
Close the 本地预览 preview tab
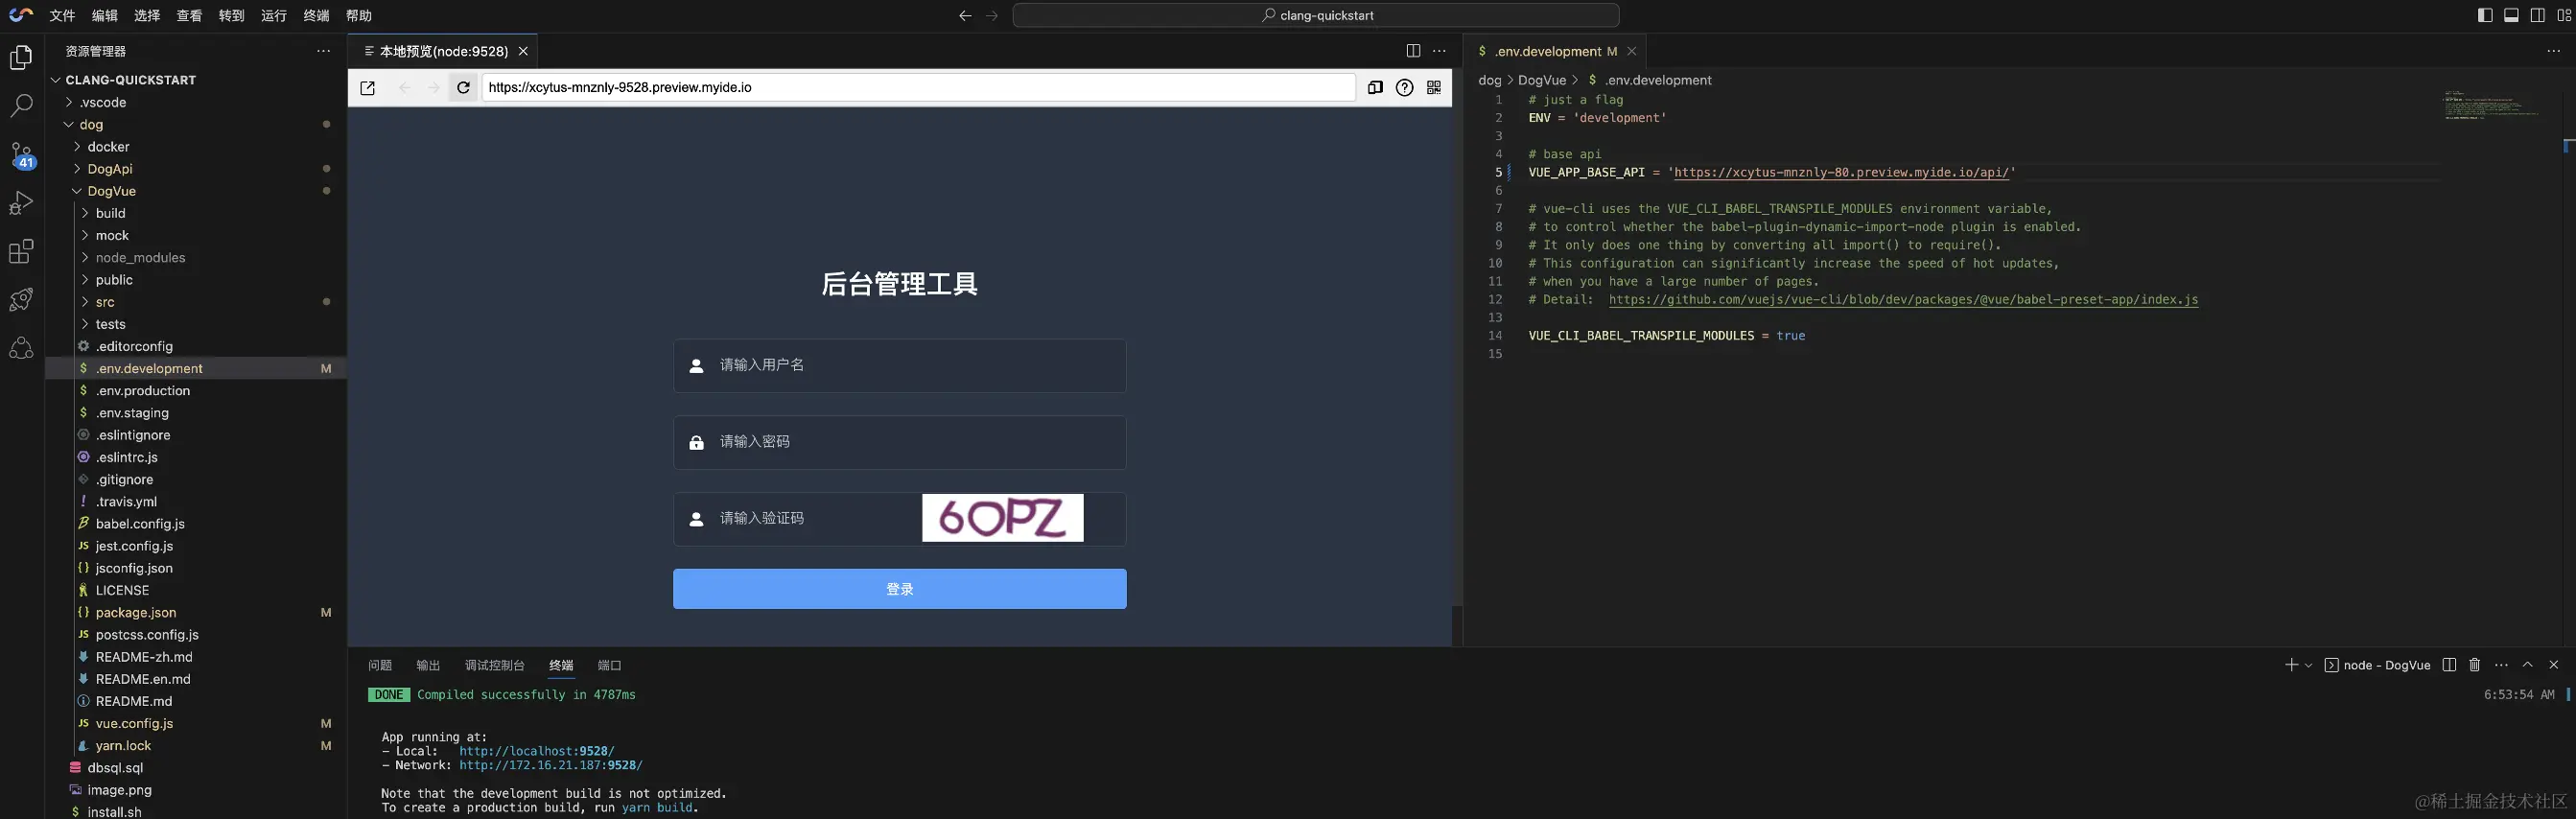[523, 51]
